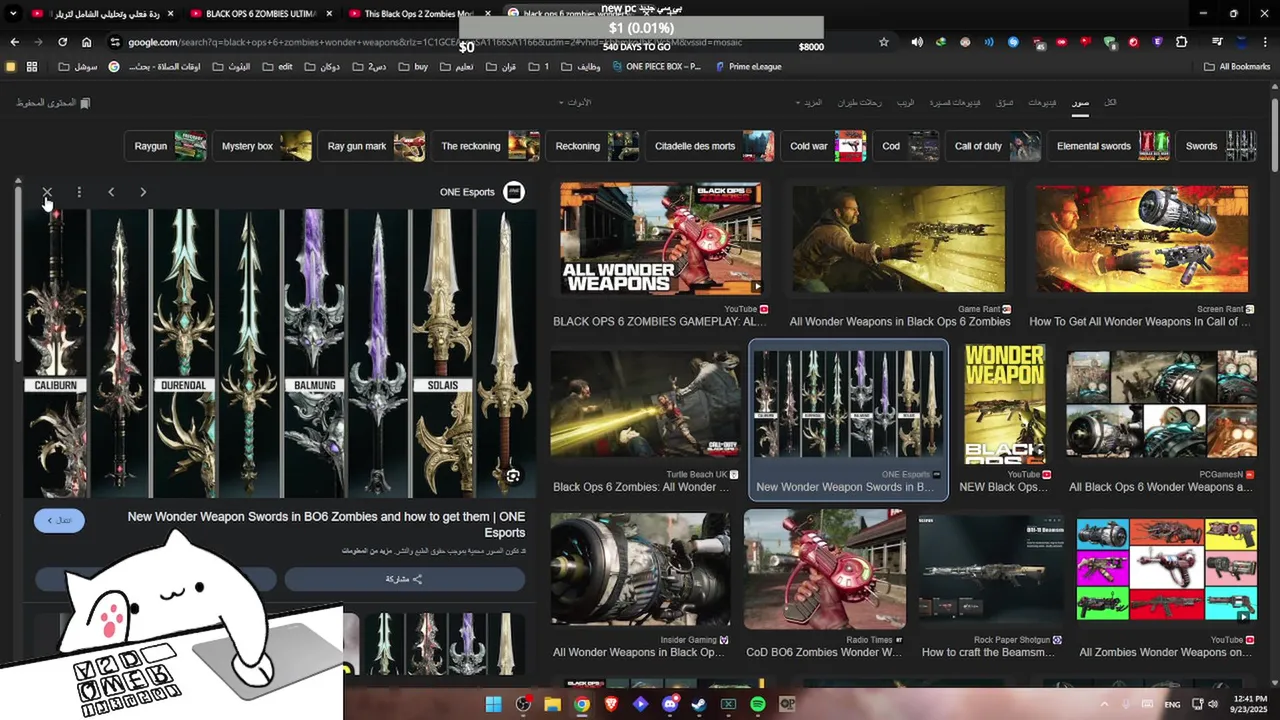Open the ONE PIECE BOX bookmark
This screenshot has height=720, width=1280.
click(x=655, y=67)
